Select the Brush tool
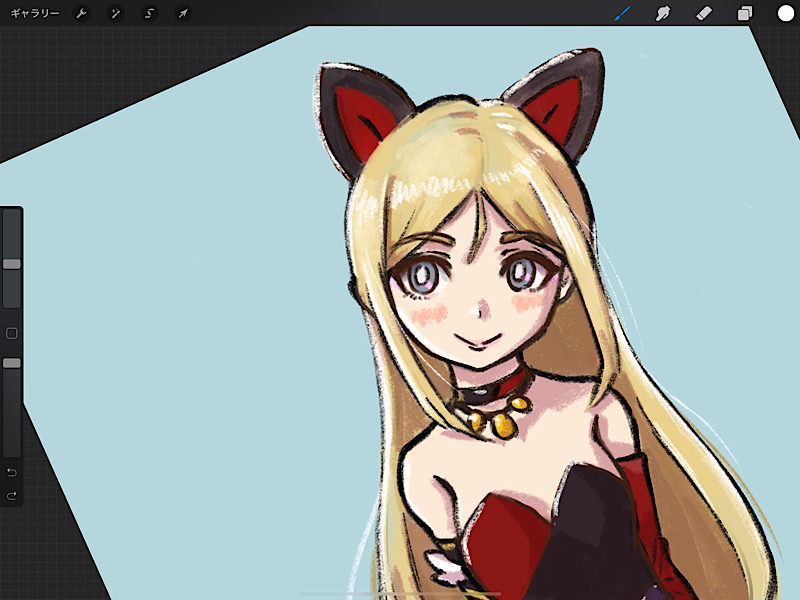800x600 pixels. (x=622, y=13)
